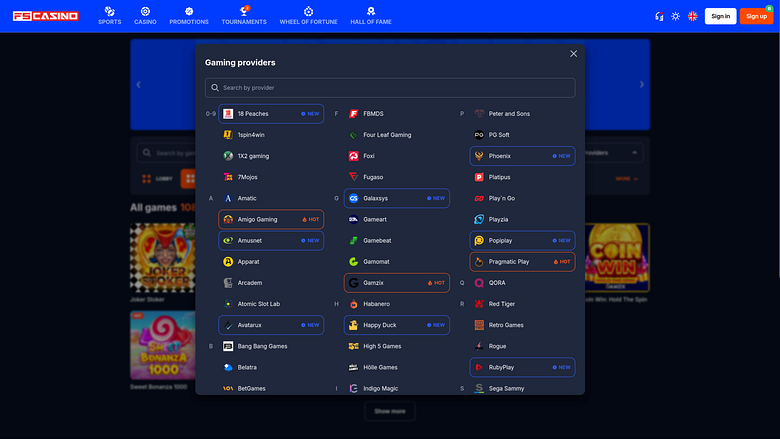Change language via UK flag
This screenshot has width=780, height=439.
[692, 16]
